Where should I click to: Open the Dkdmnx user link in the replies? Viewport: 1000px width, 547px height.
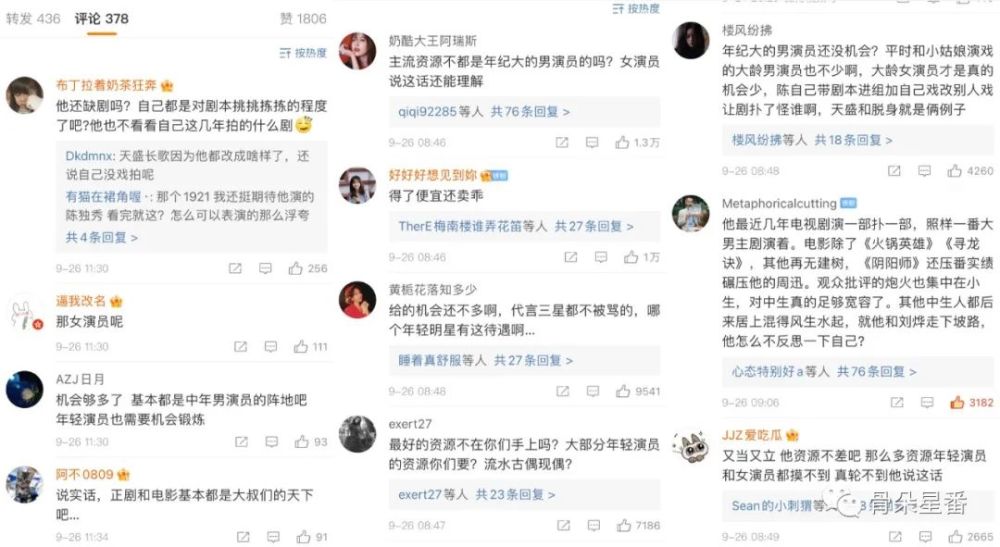(x=89, y=156)
